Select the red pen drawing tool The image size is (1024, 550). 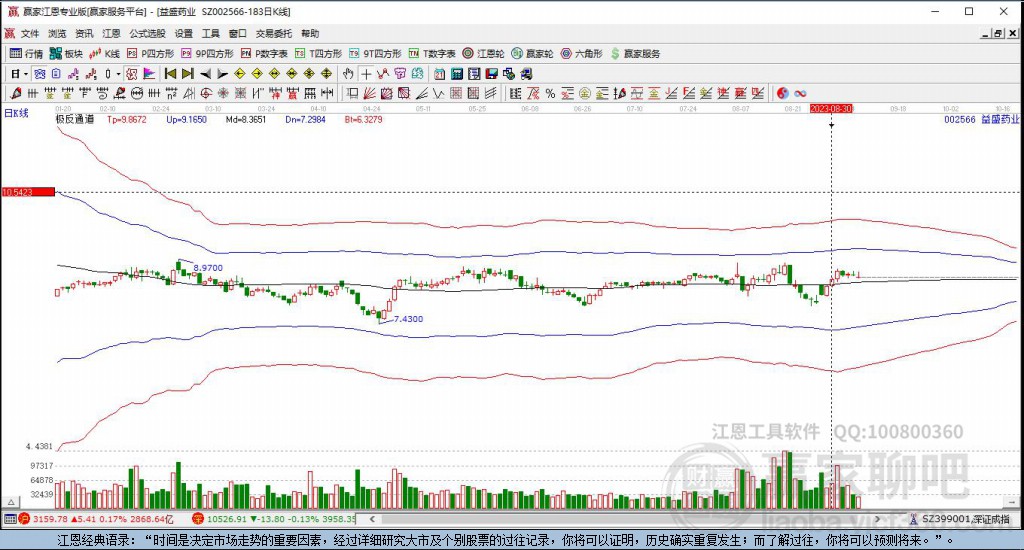(x=16, y=93)
